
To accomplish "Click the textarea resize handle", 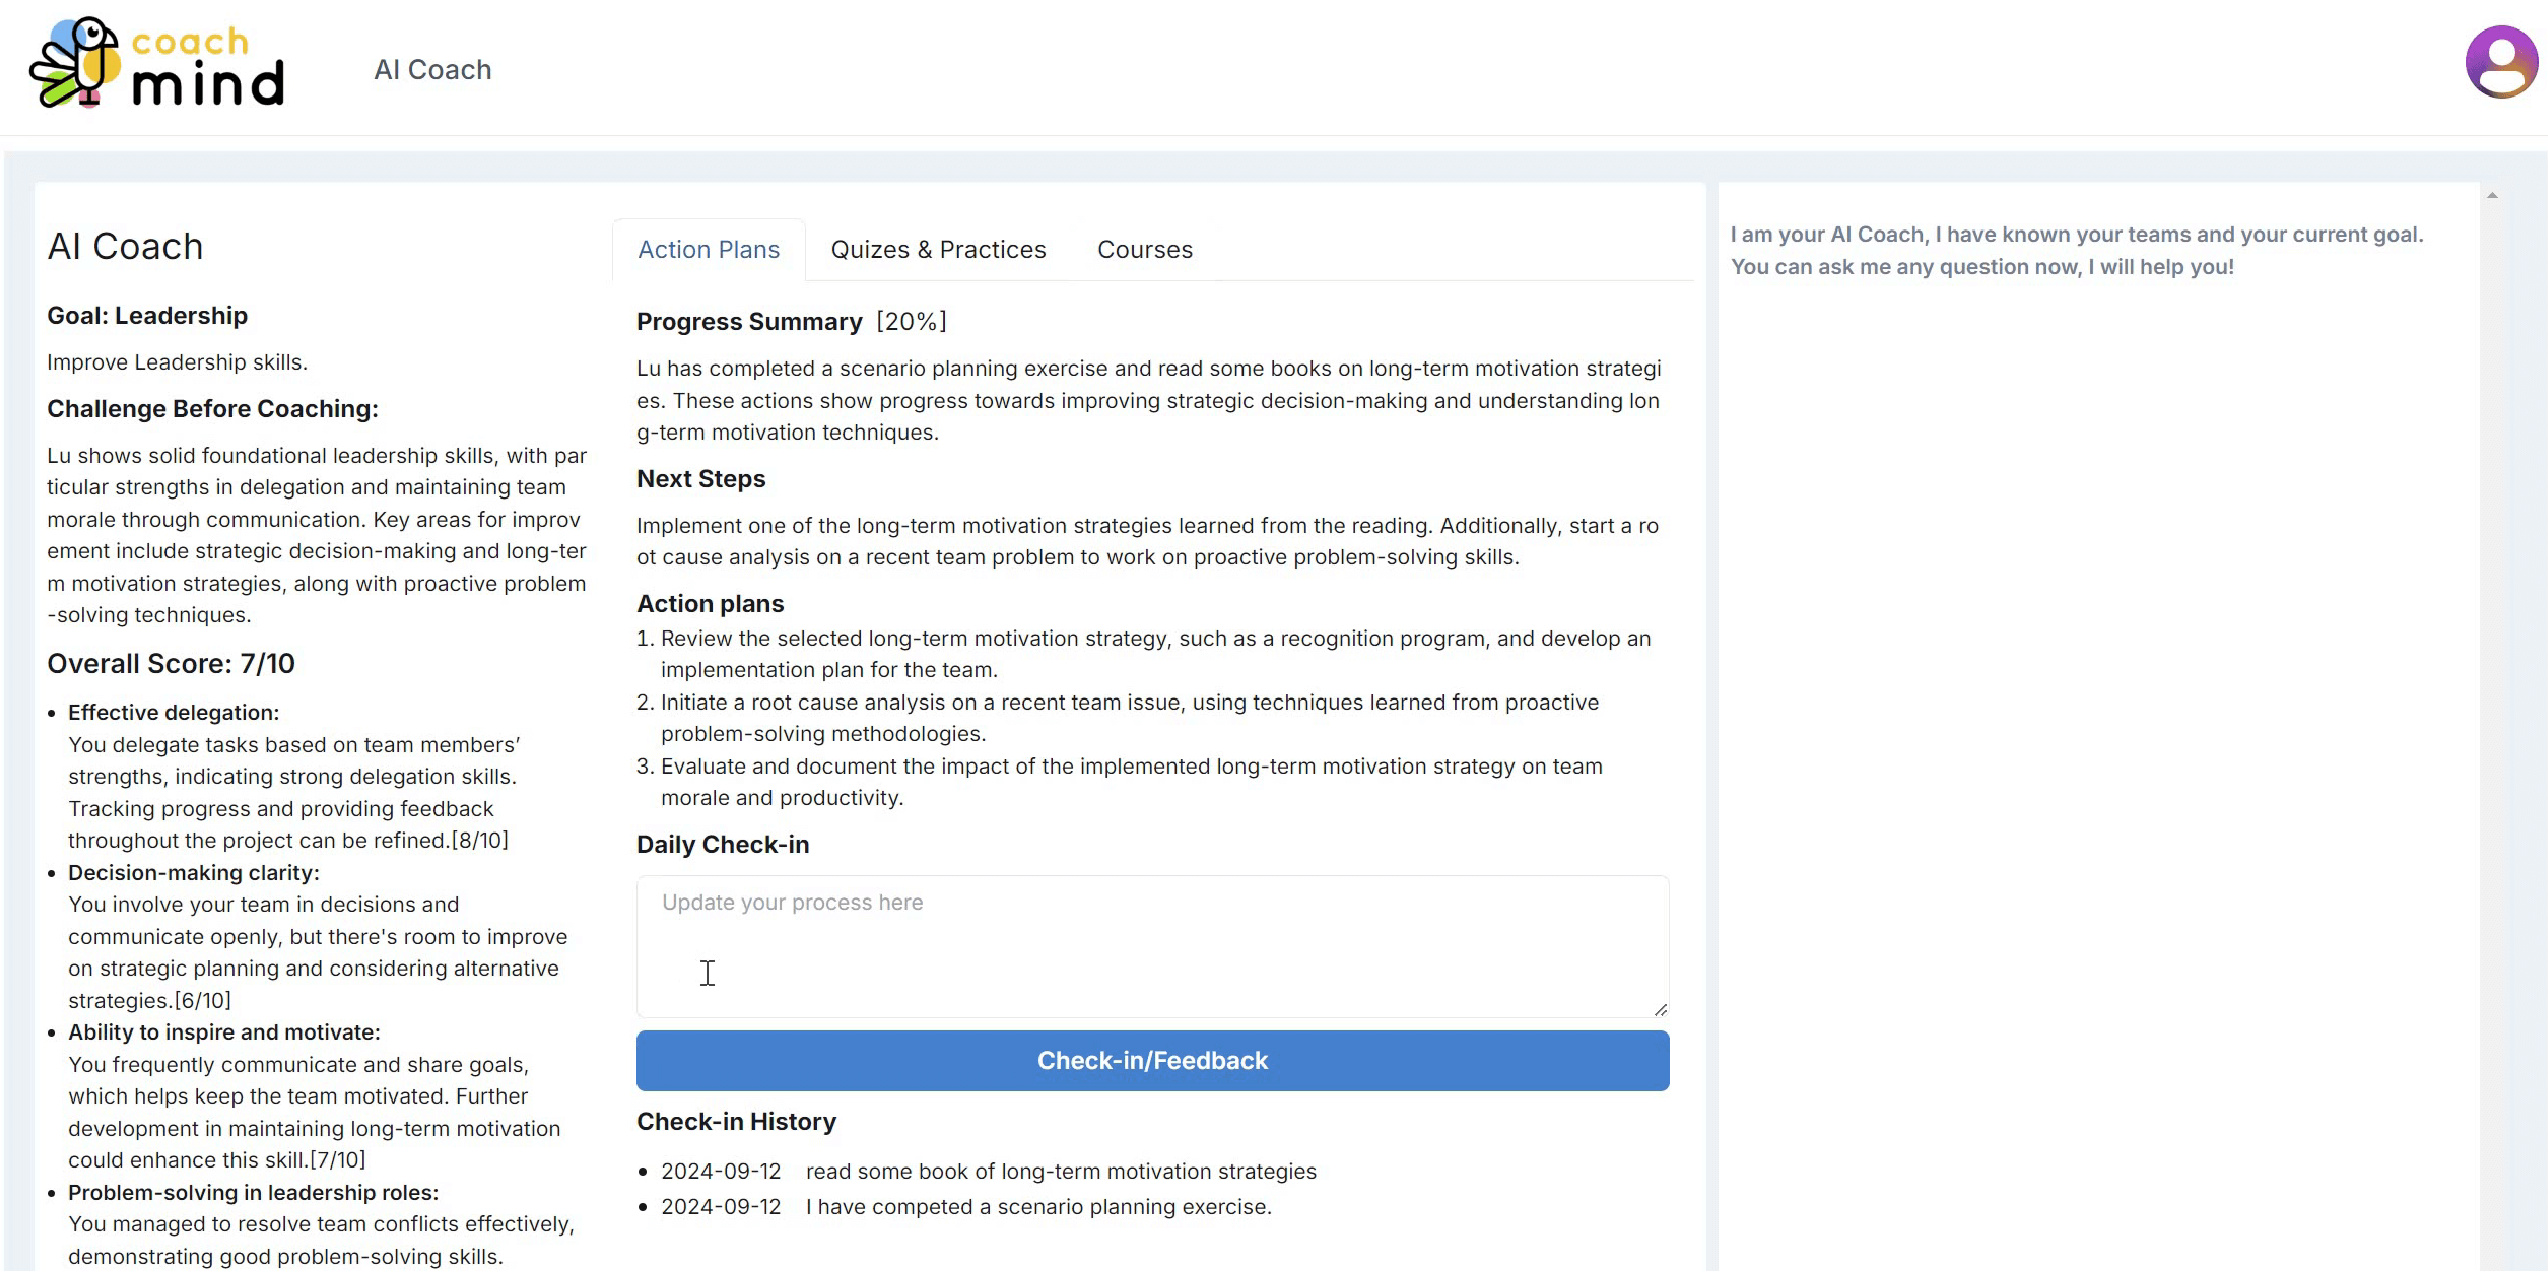I will pos(1660,1009).
